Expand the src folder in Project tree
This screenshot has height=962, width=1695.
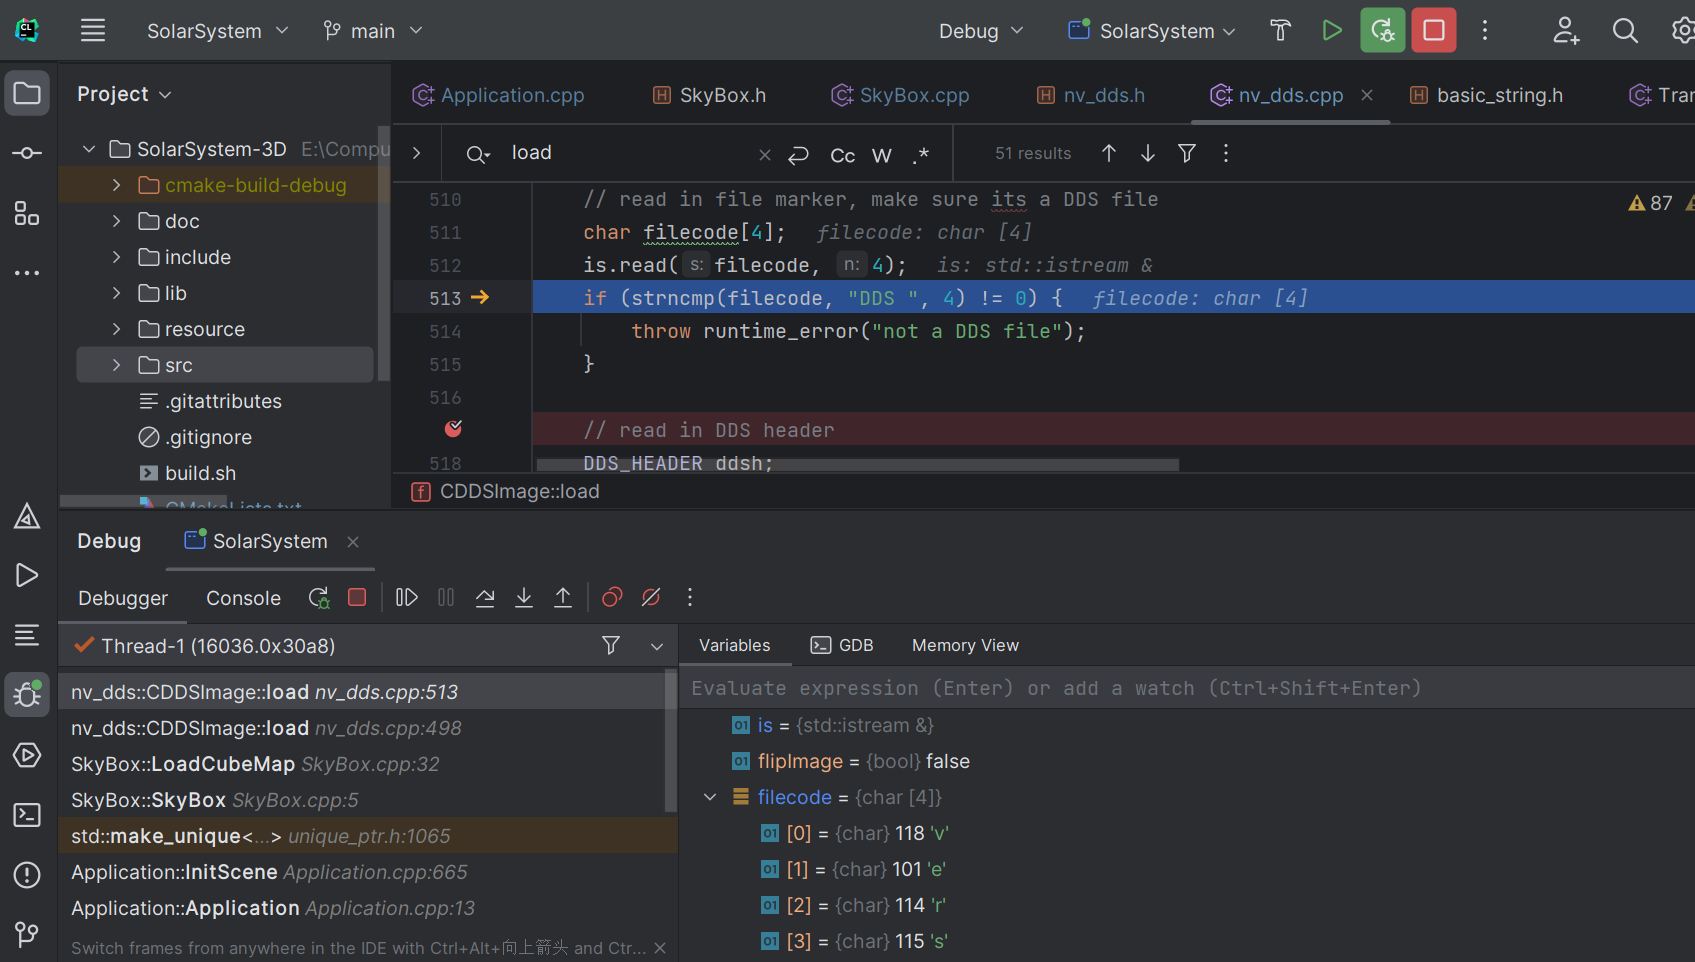click(115, 364)
